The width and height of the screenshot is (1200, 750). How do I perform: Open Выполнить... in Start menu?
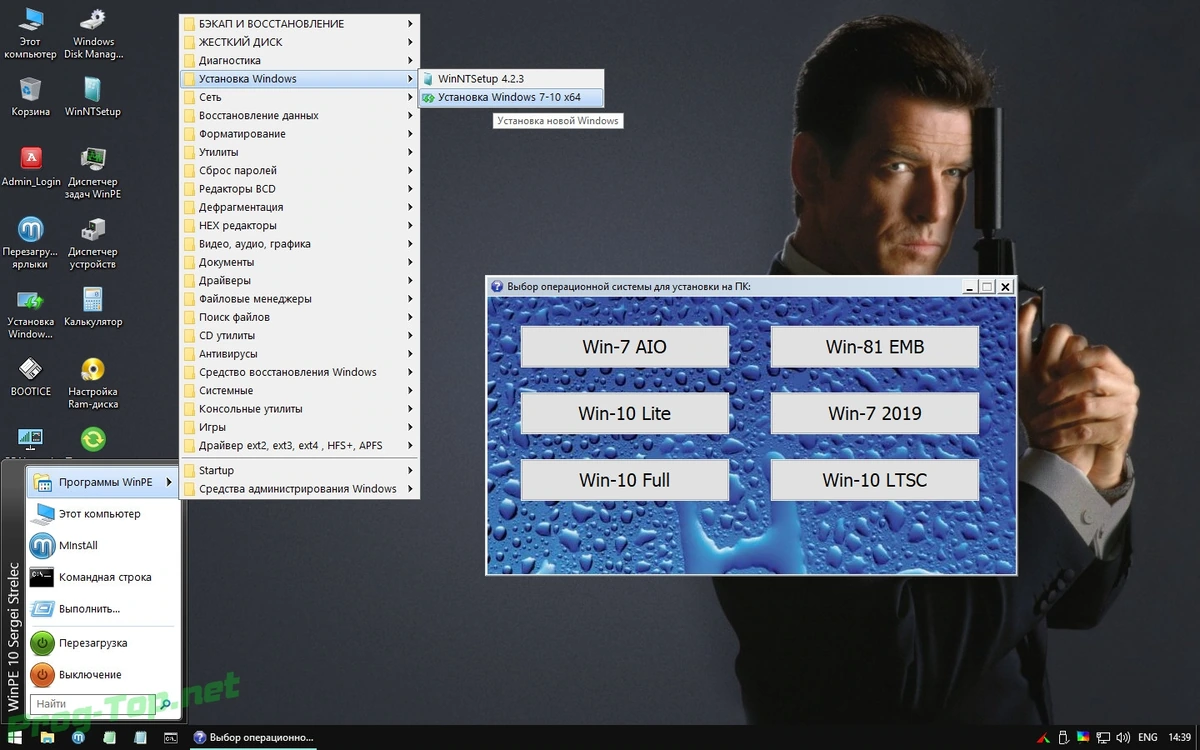coord(102,609)
